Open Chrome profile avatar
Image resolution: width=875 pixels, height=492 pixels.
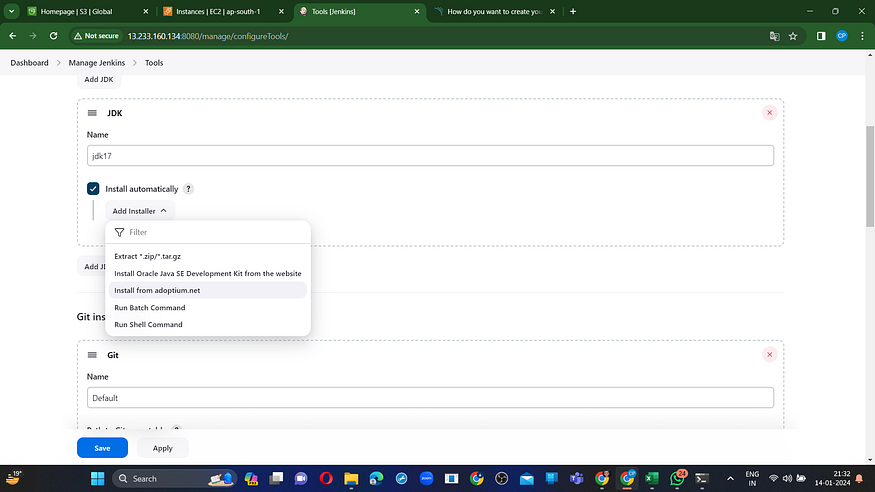[x=842, y=36]
